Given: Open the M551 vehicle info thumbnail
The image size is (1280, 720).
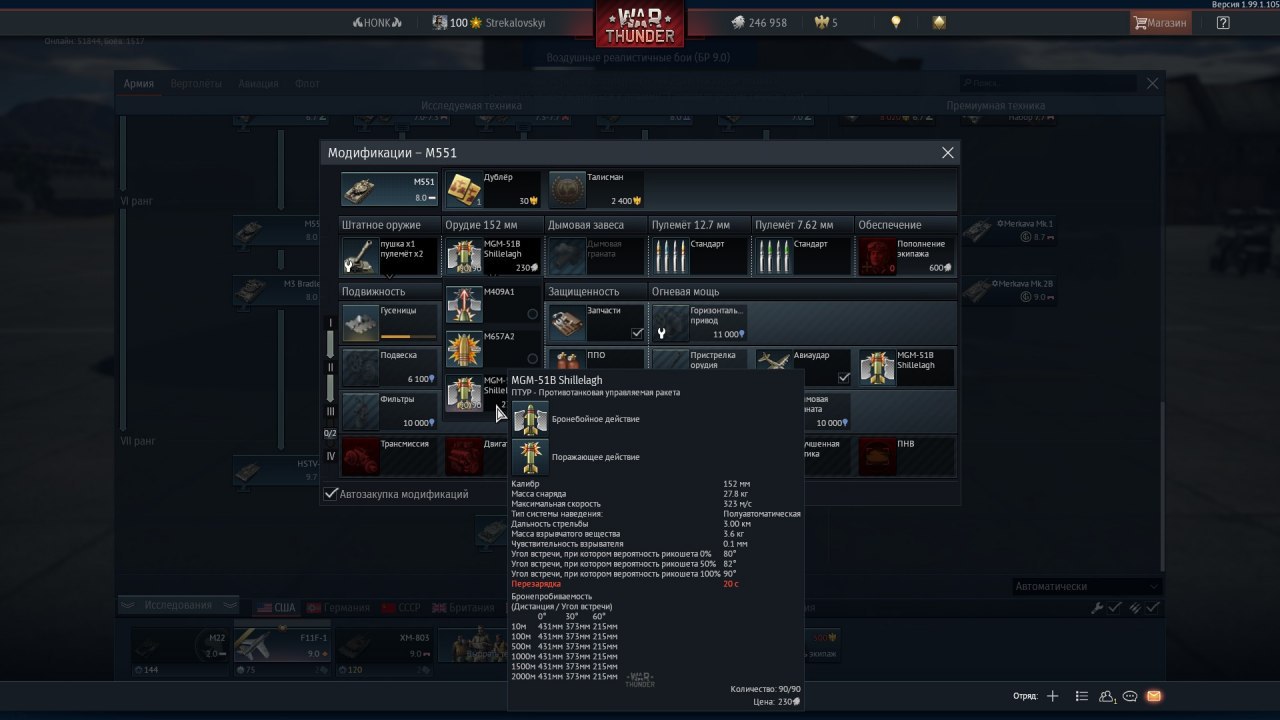Looking at the screenshot, I should click(390, 189).
